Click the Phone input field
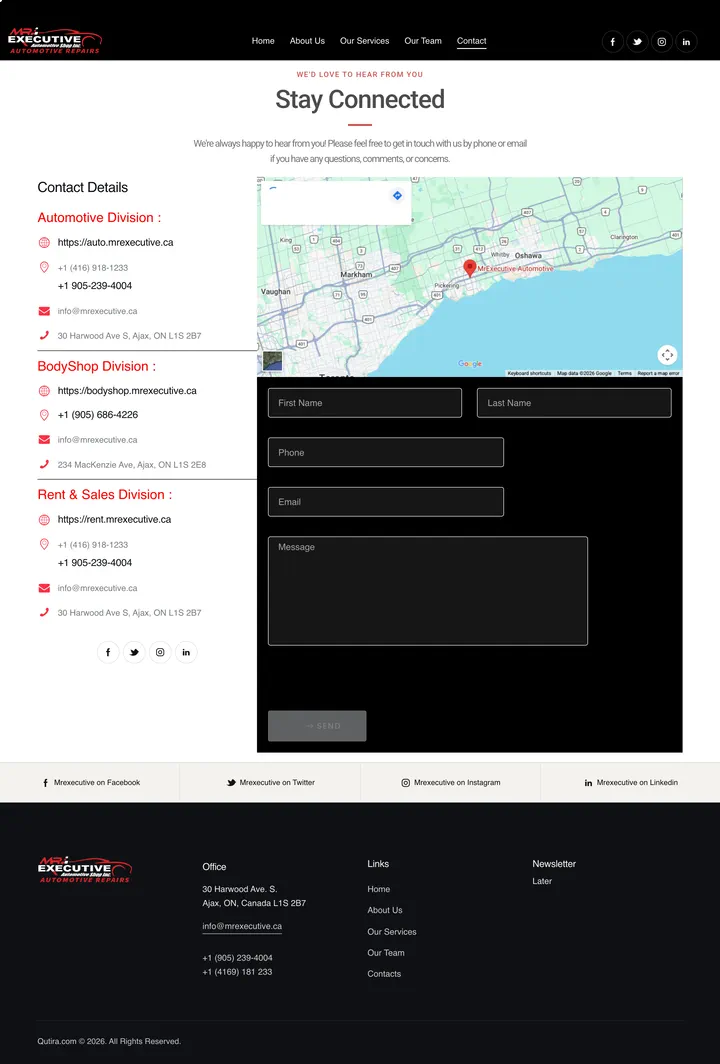Viewport: 720px width, 1064px height. tap(386, 453)
